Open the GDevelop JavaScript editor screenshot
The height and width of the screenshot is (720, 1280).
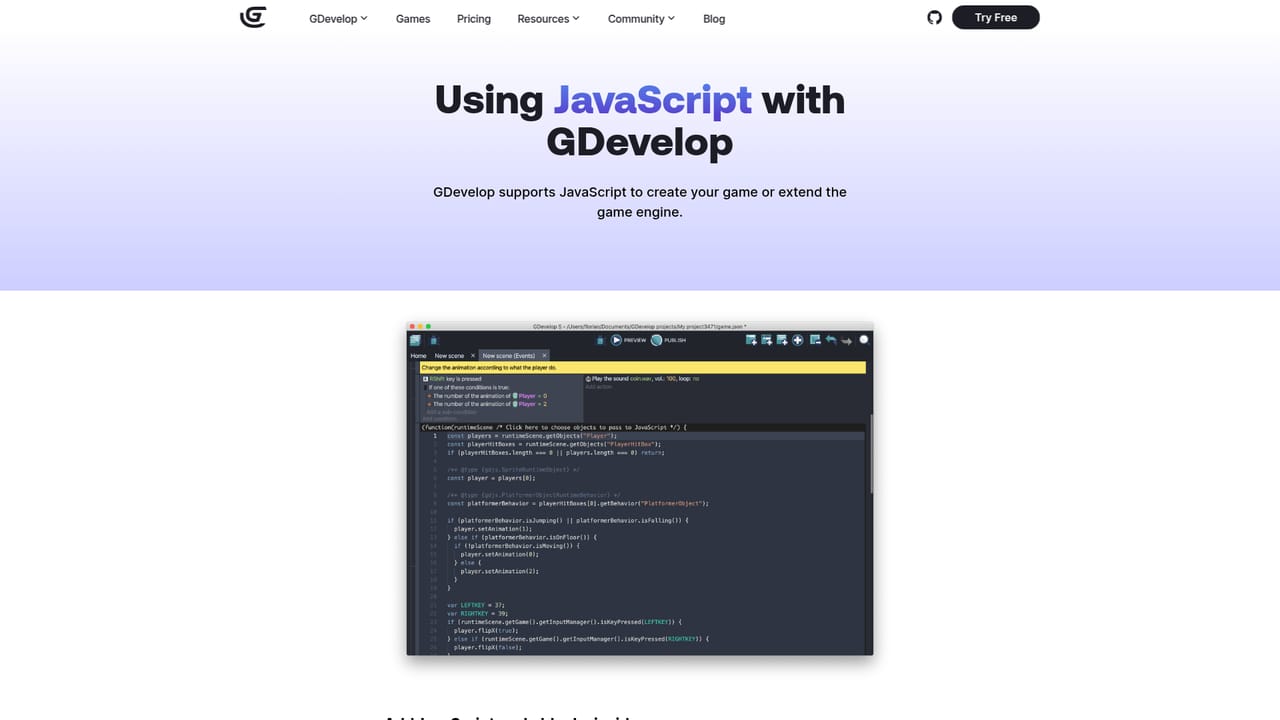point(640,488)
